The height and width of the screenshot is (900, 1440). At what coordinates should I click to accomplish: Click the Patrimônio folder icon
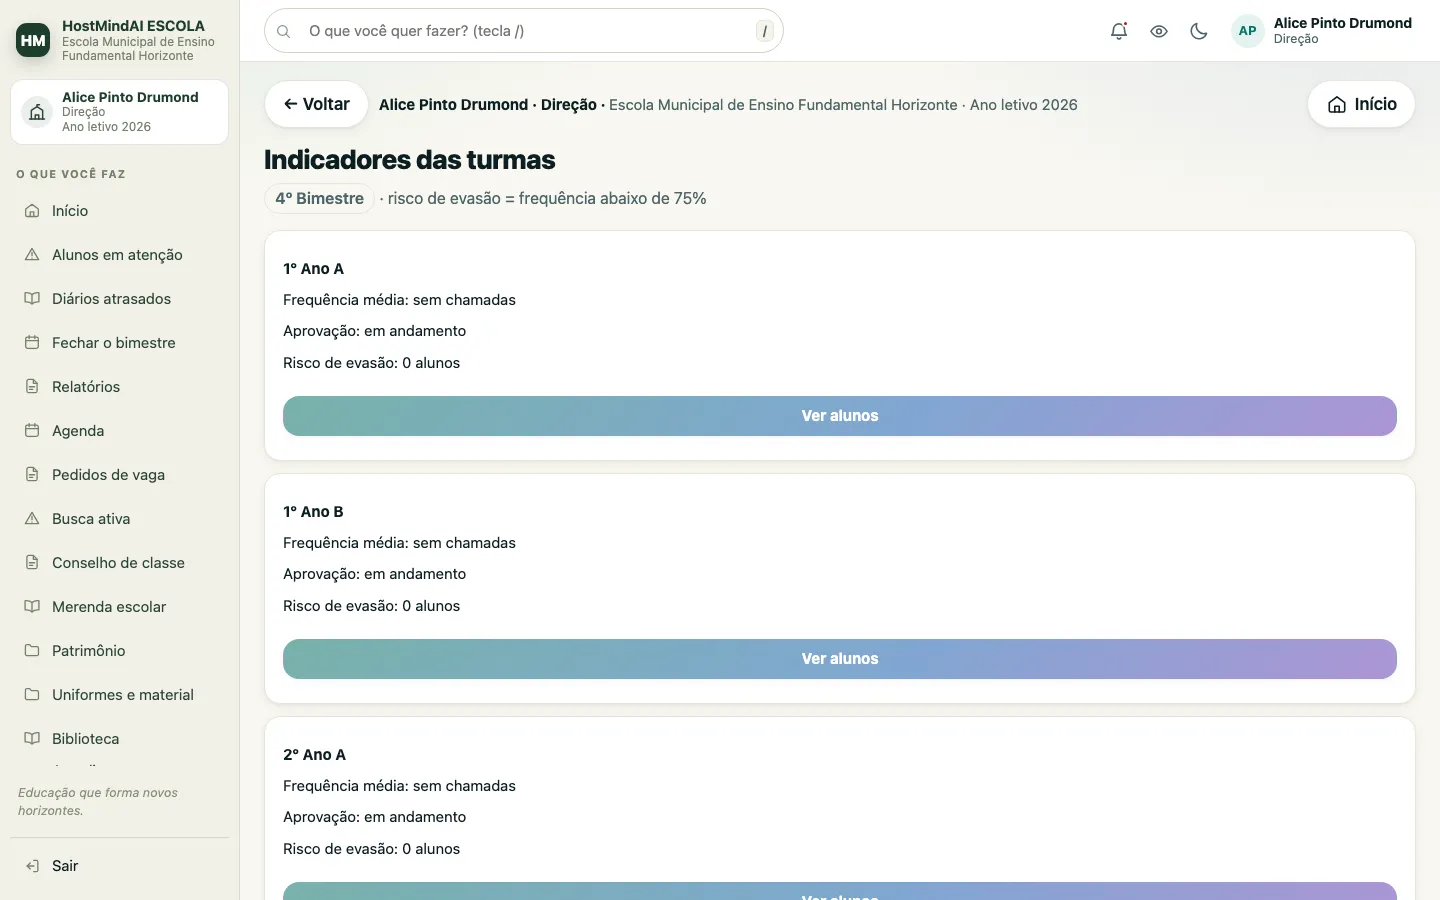[32, 651]
